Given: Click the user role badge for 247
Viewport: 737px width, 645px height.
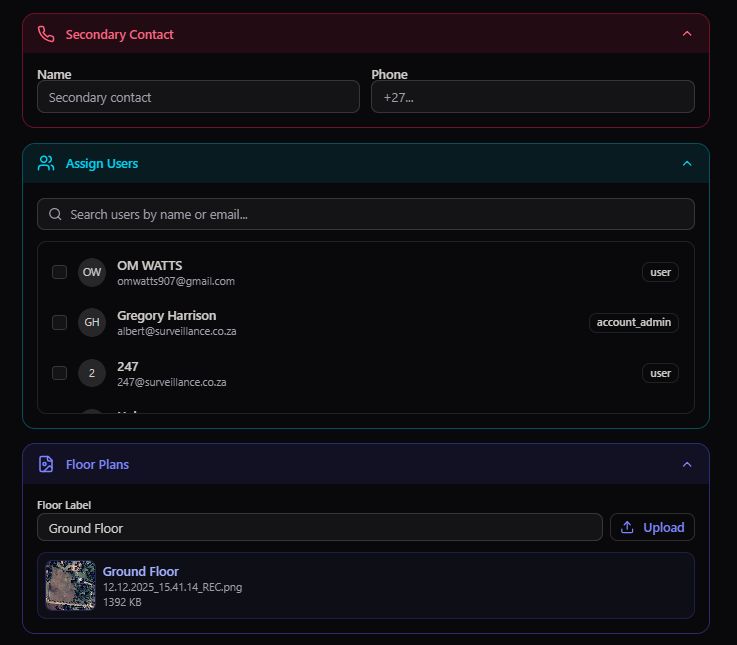Looking at the screenshot, I should click(x=660, y=373).
